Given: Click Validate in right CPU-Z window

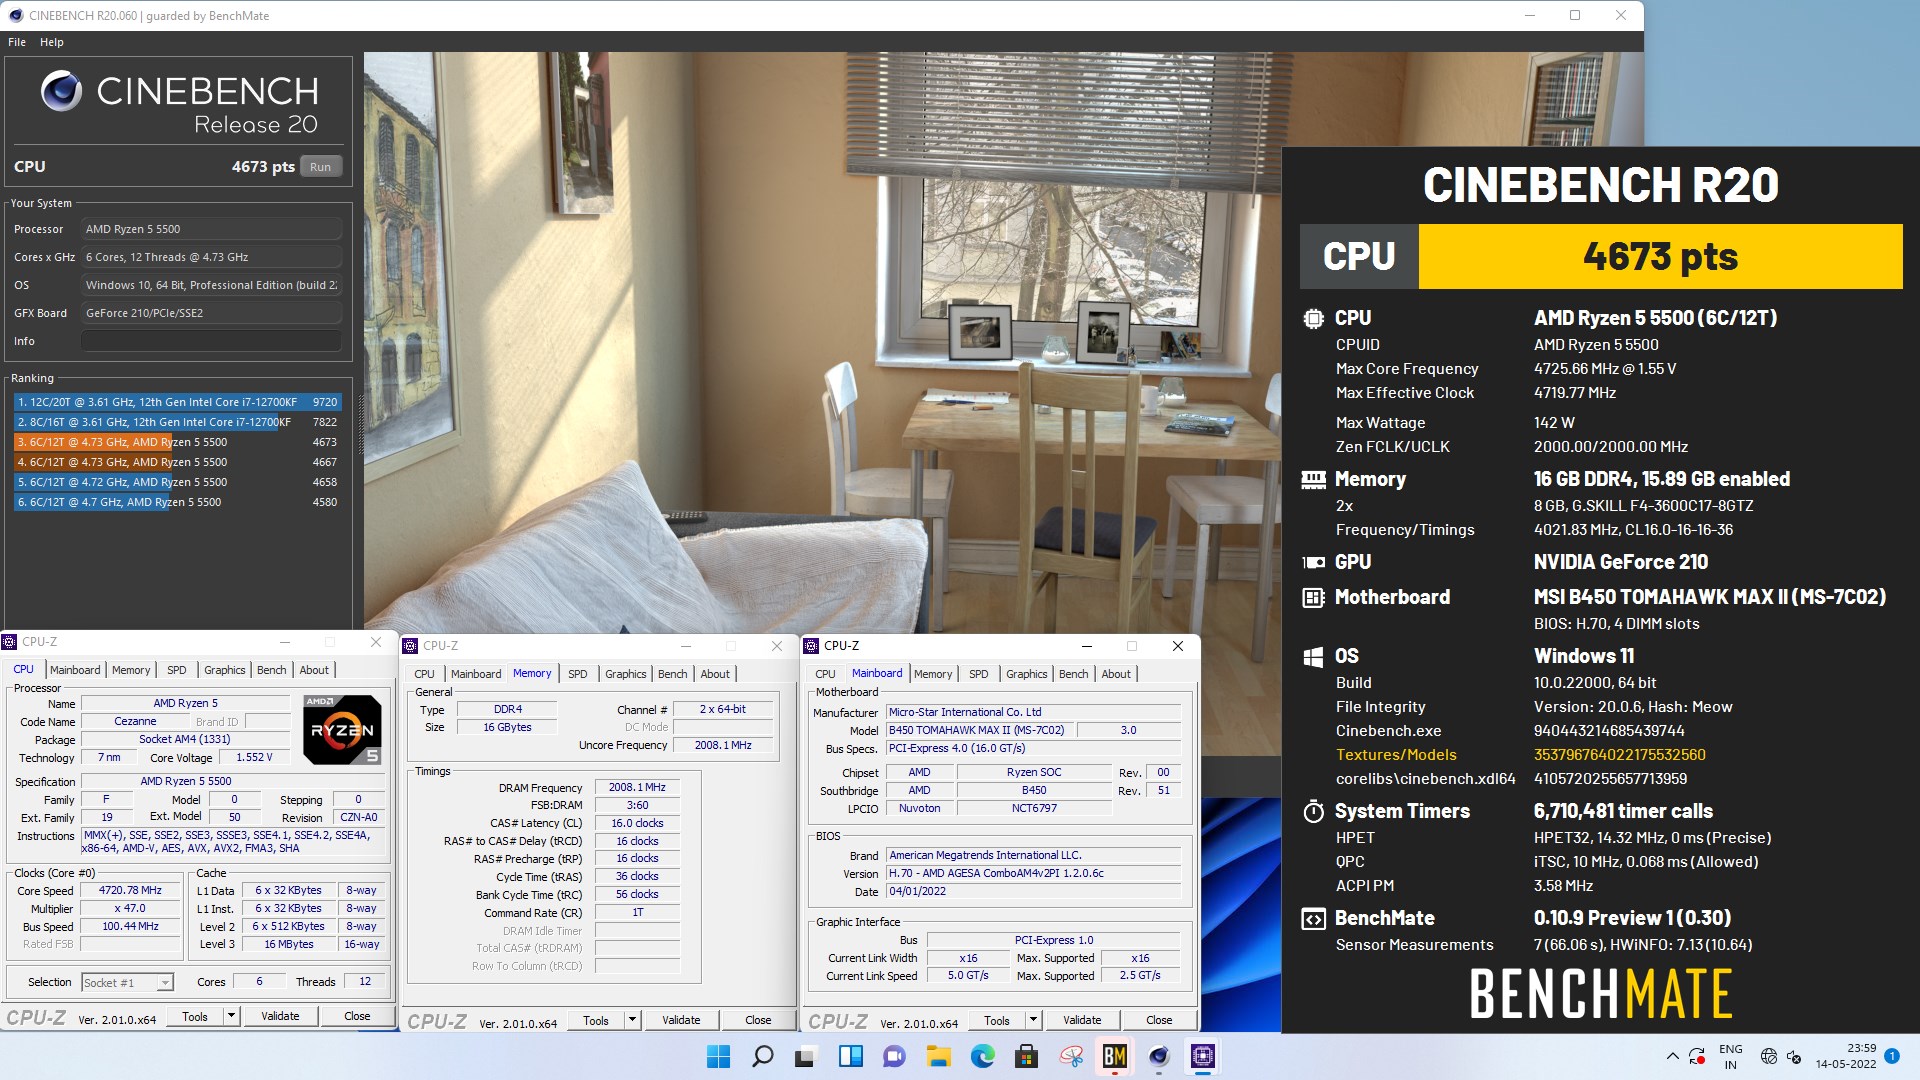Looking at the screenshot, I should point(1082,1020).
